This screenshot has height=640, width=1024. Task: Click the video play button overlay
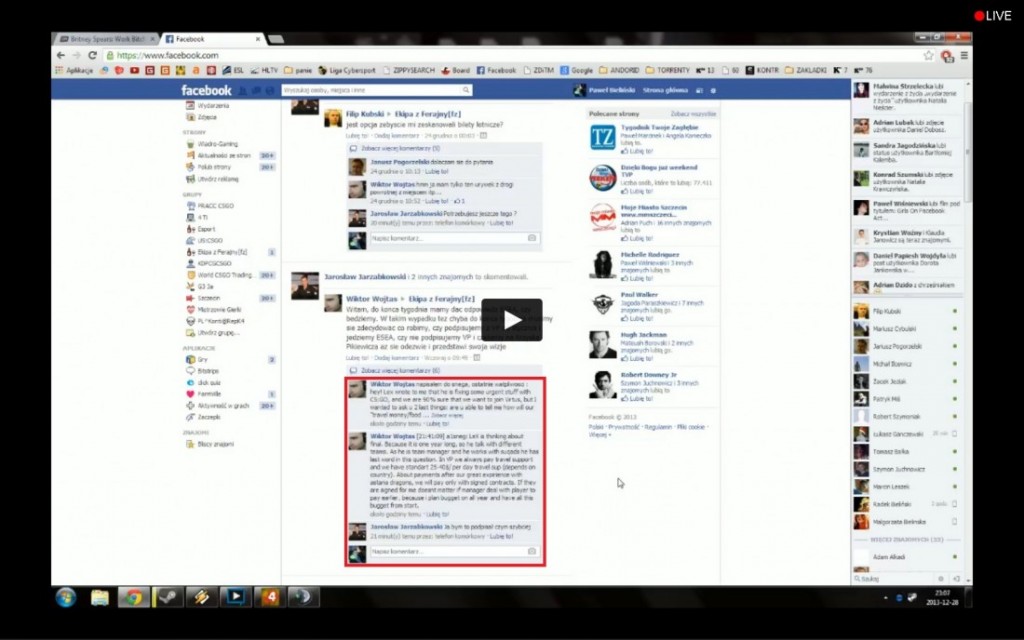pos(511,320)
